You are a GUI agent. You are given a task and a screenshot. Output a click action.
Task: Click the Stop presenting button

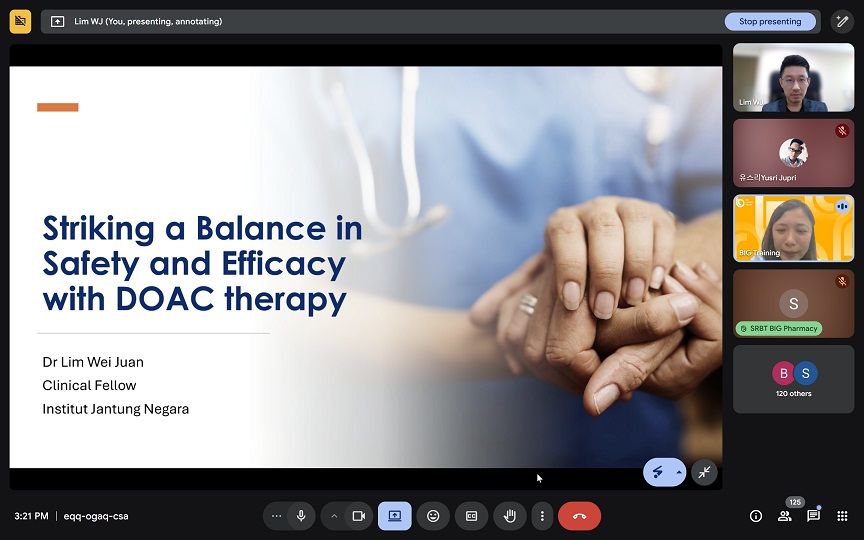[770, 21]
